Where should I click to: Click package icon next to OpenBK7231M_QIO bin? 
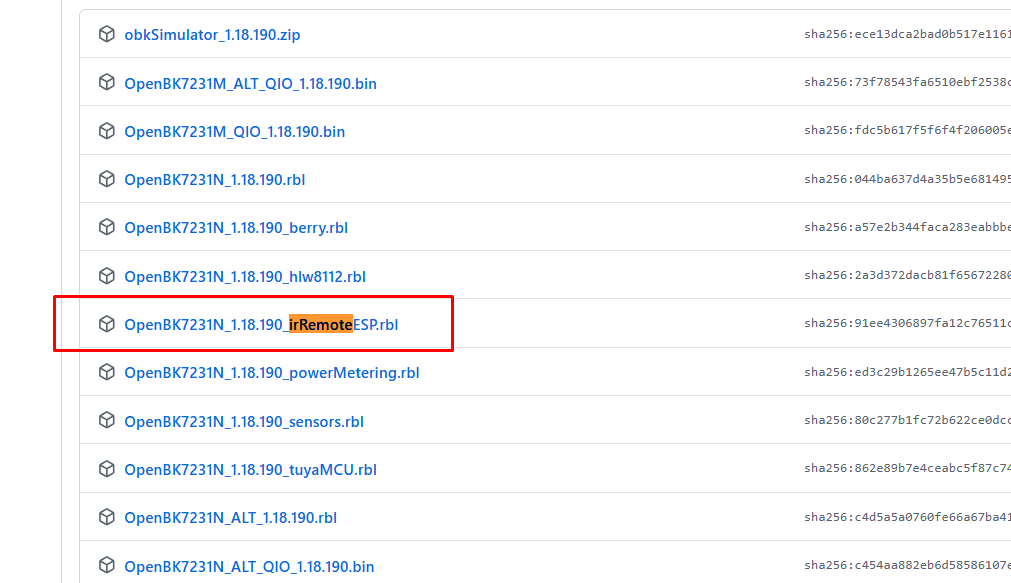pos(106,130)
